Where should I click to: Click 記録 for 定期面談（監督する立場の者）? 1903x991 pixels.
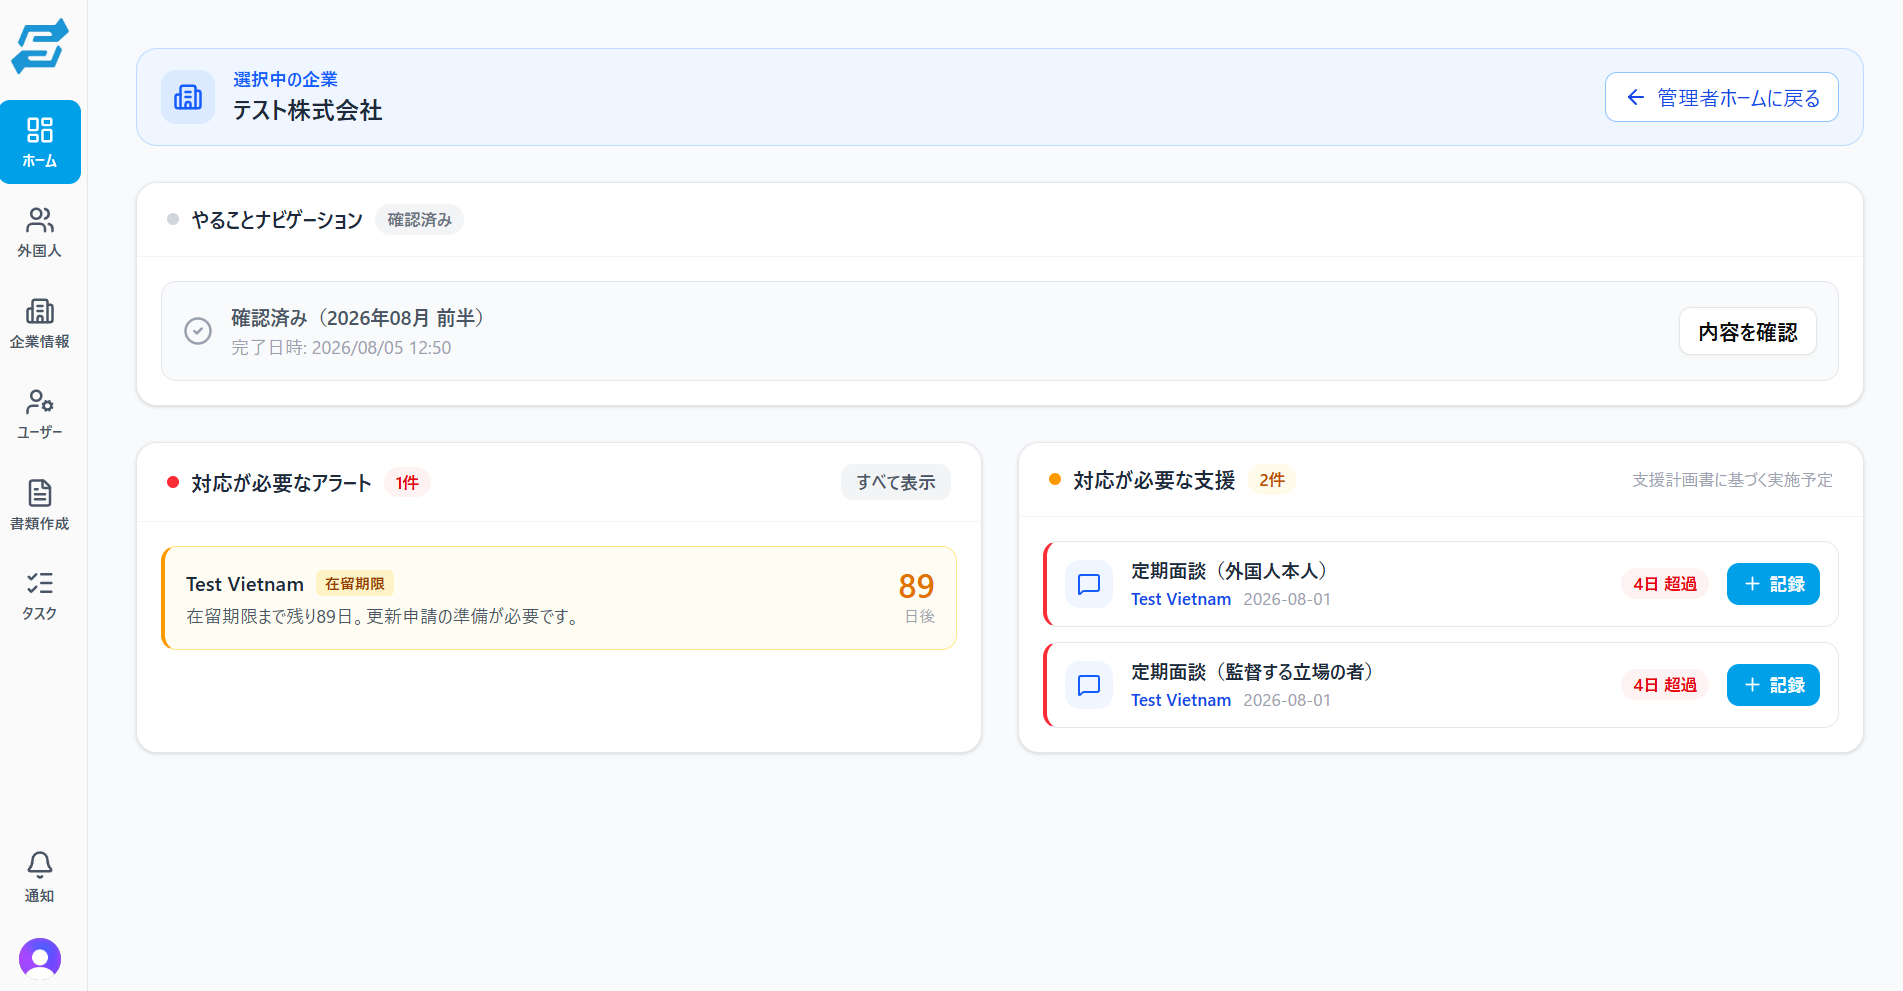[1773, 685]
